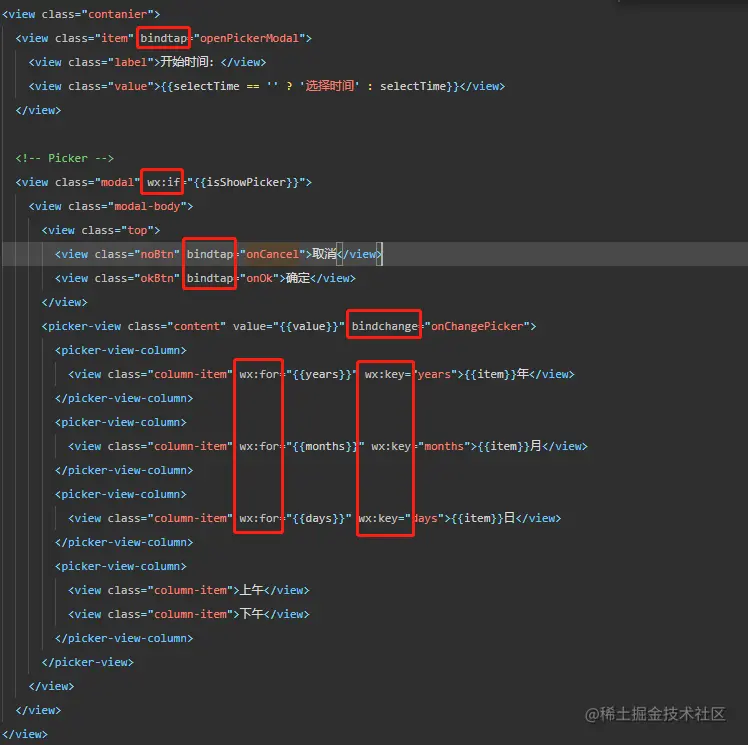Click the class name "content" on picker-view
The width and height of the screenshot is (748, 745).
click(197, 326)
